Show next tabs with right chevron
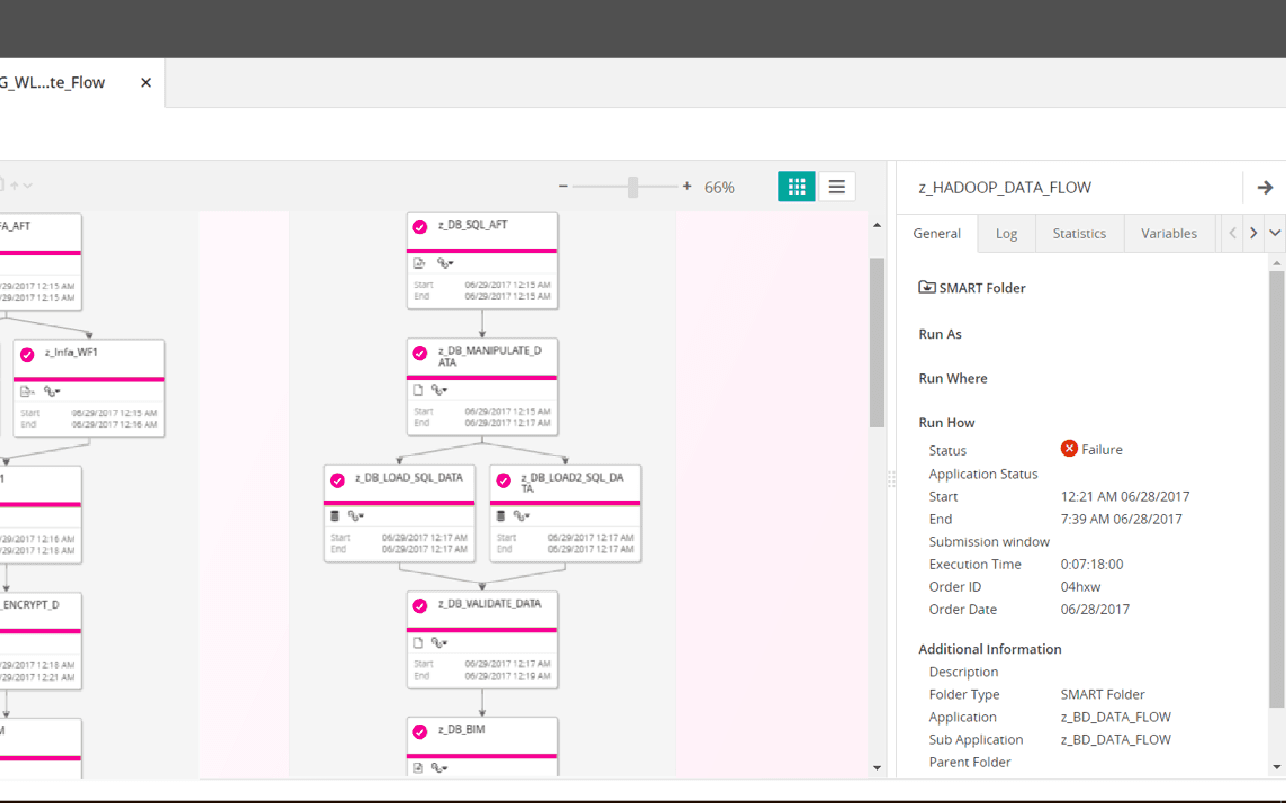This screenshot has width=1286, height=804. tap(1254, 233)
